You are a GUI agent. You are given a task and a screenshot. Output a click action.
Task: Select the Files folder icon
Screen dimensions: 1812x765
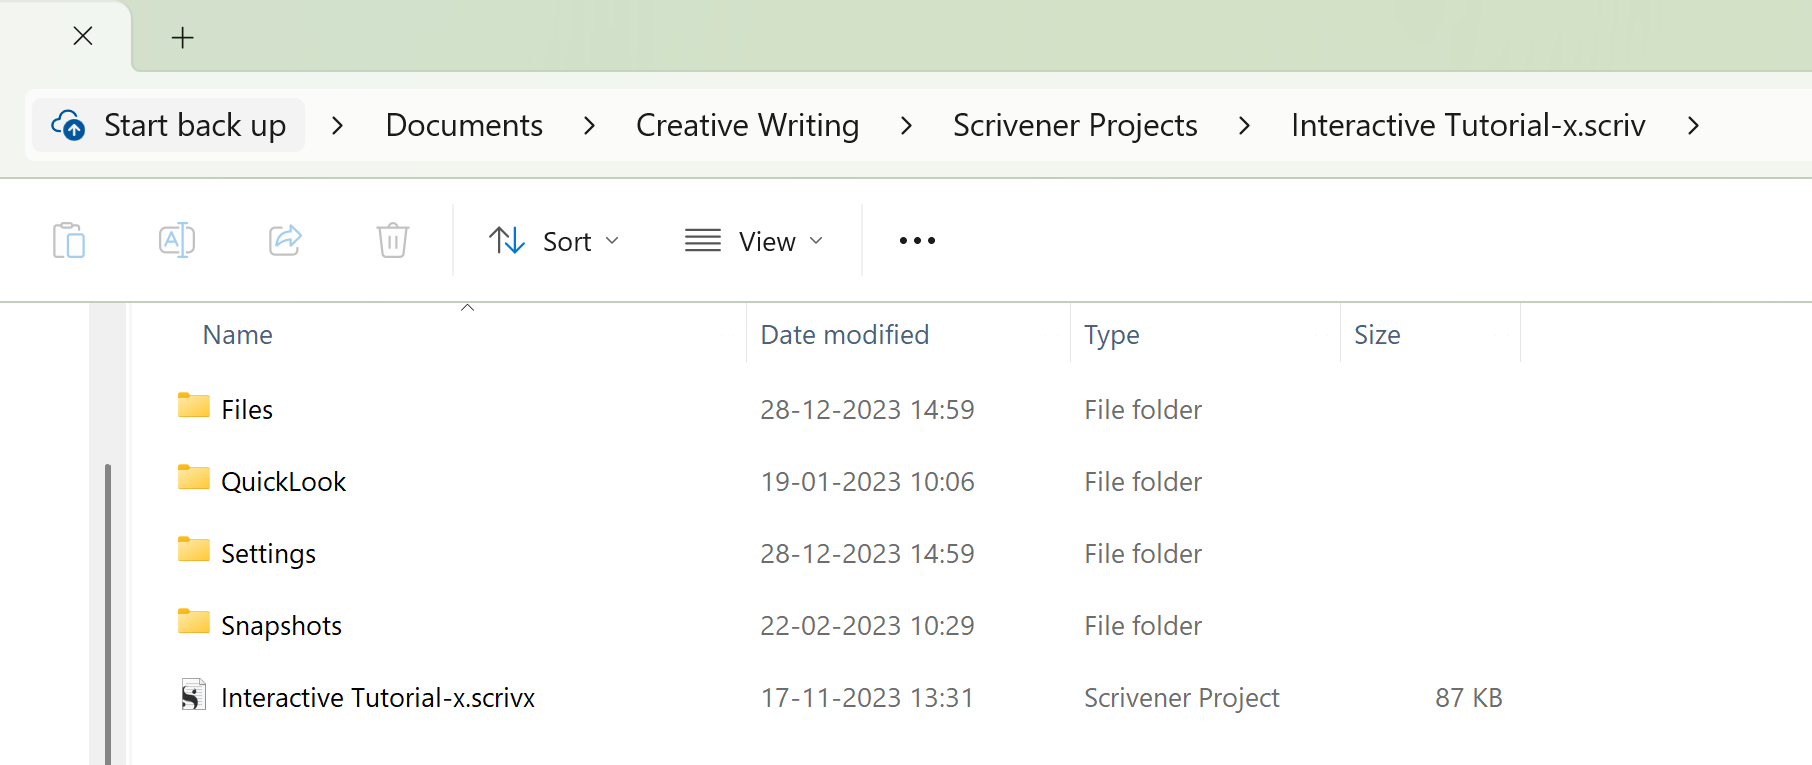(194, 406)
